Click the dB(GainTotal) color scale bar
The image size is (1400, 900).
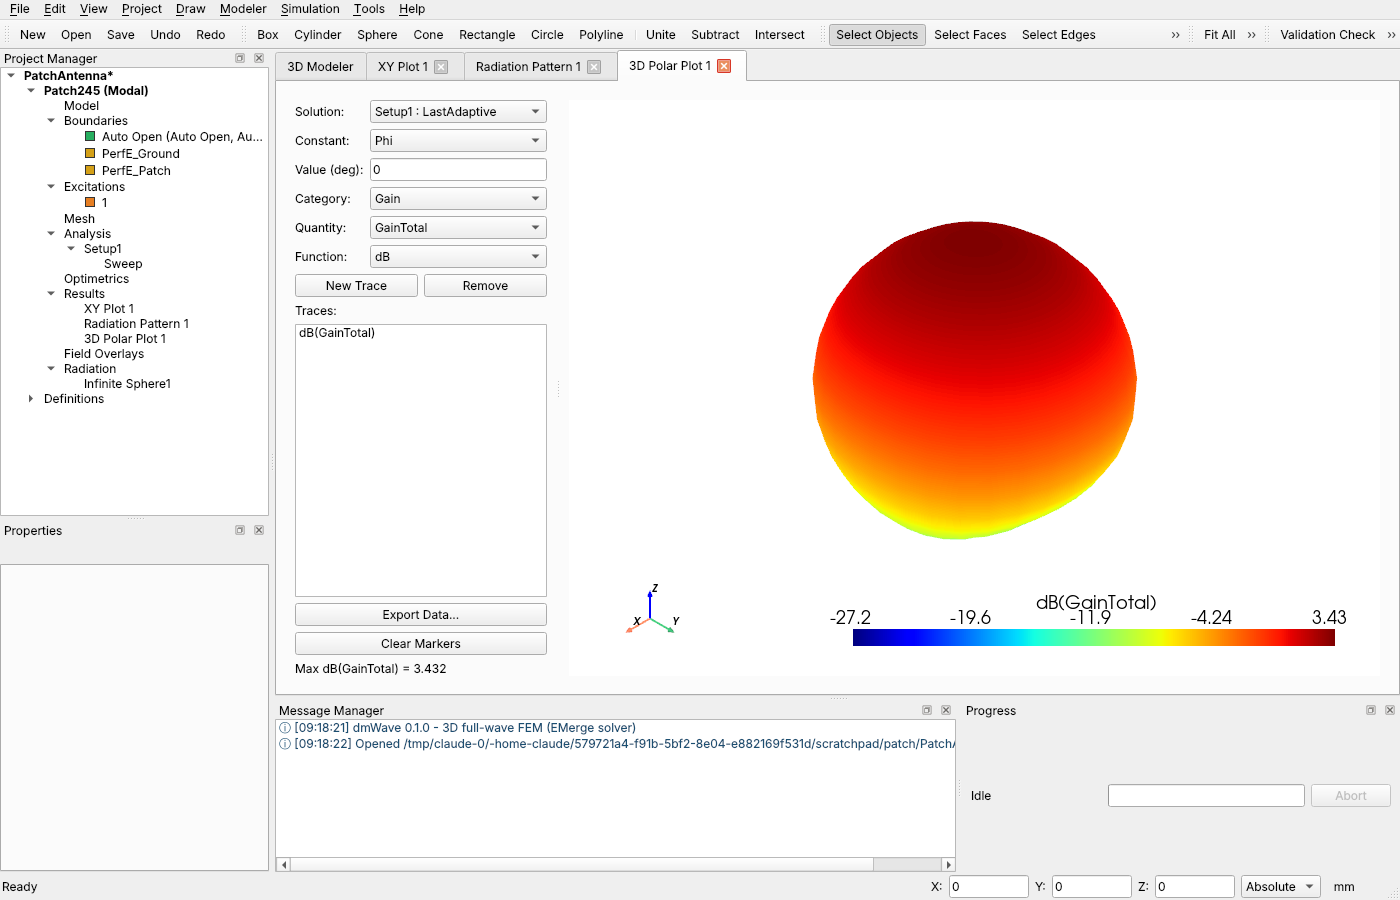(x=1093, y=637)
